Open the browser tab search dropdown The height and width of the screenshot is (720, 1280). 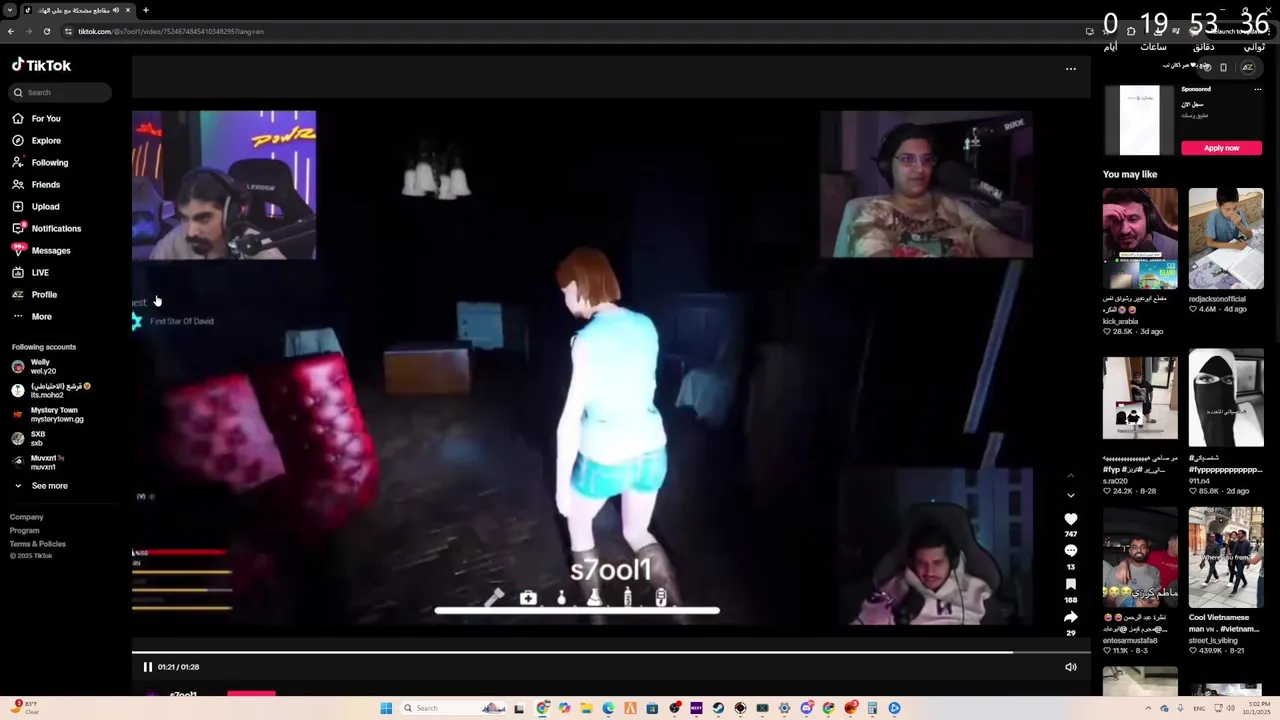tap(8, 10)
